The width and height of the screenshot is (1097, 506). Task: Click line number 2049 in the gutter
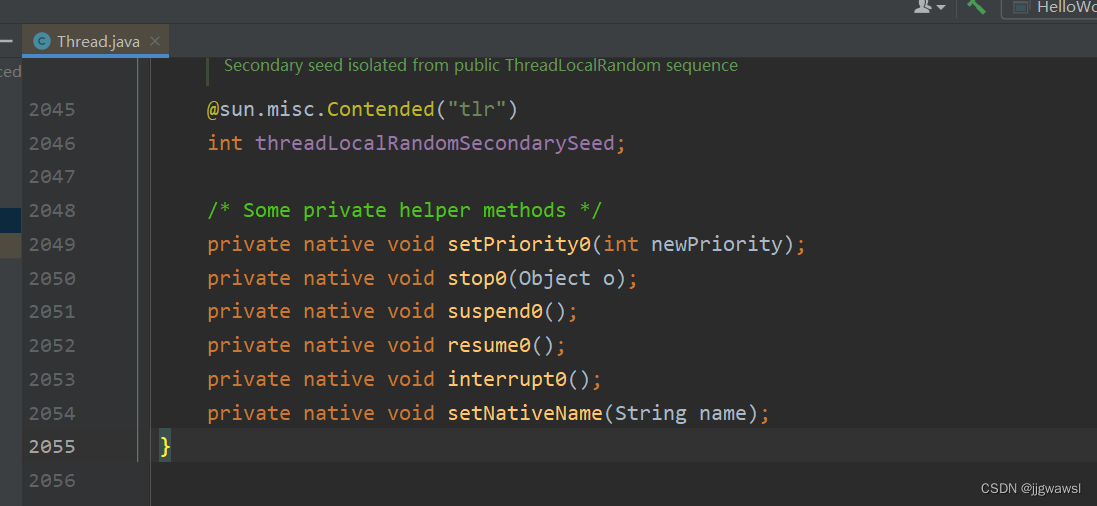(x=52, y=245)
